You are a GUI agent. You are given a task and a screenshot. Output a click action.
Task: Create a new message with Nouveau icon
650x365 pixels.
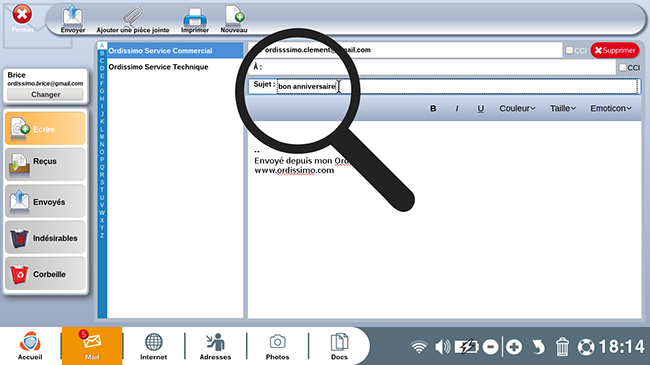click(234, 19)
